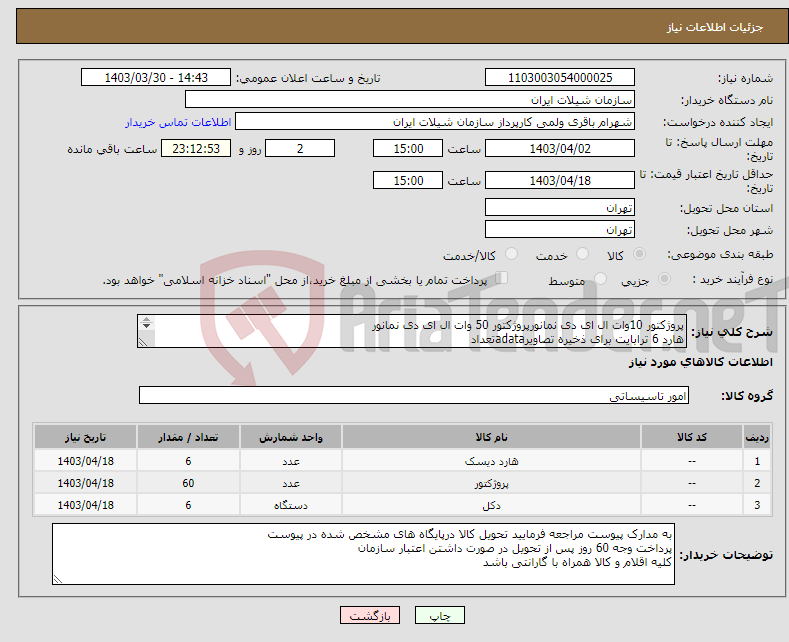789x642 pixels.
Task: Click the کد کالا column header
Action: pos(691,437)
